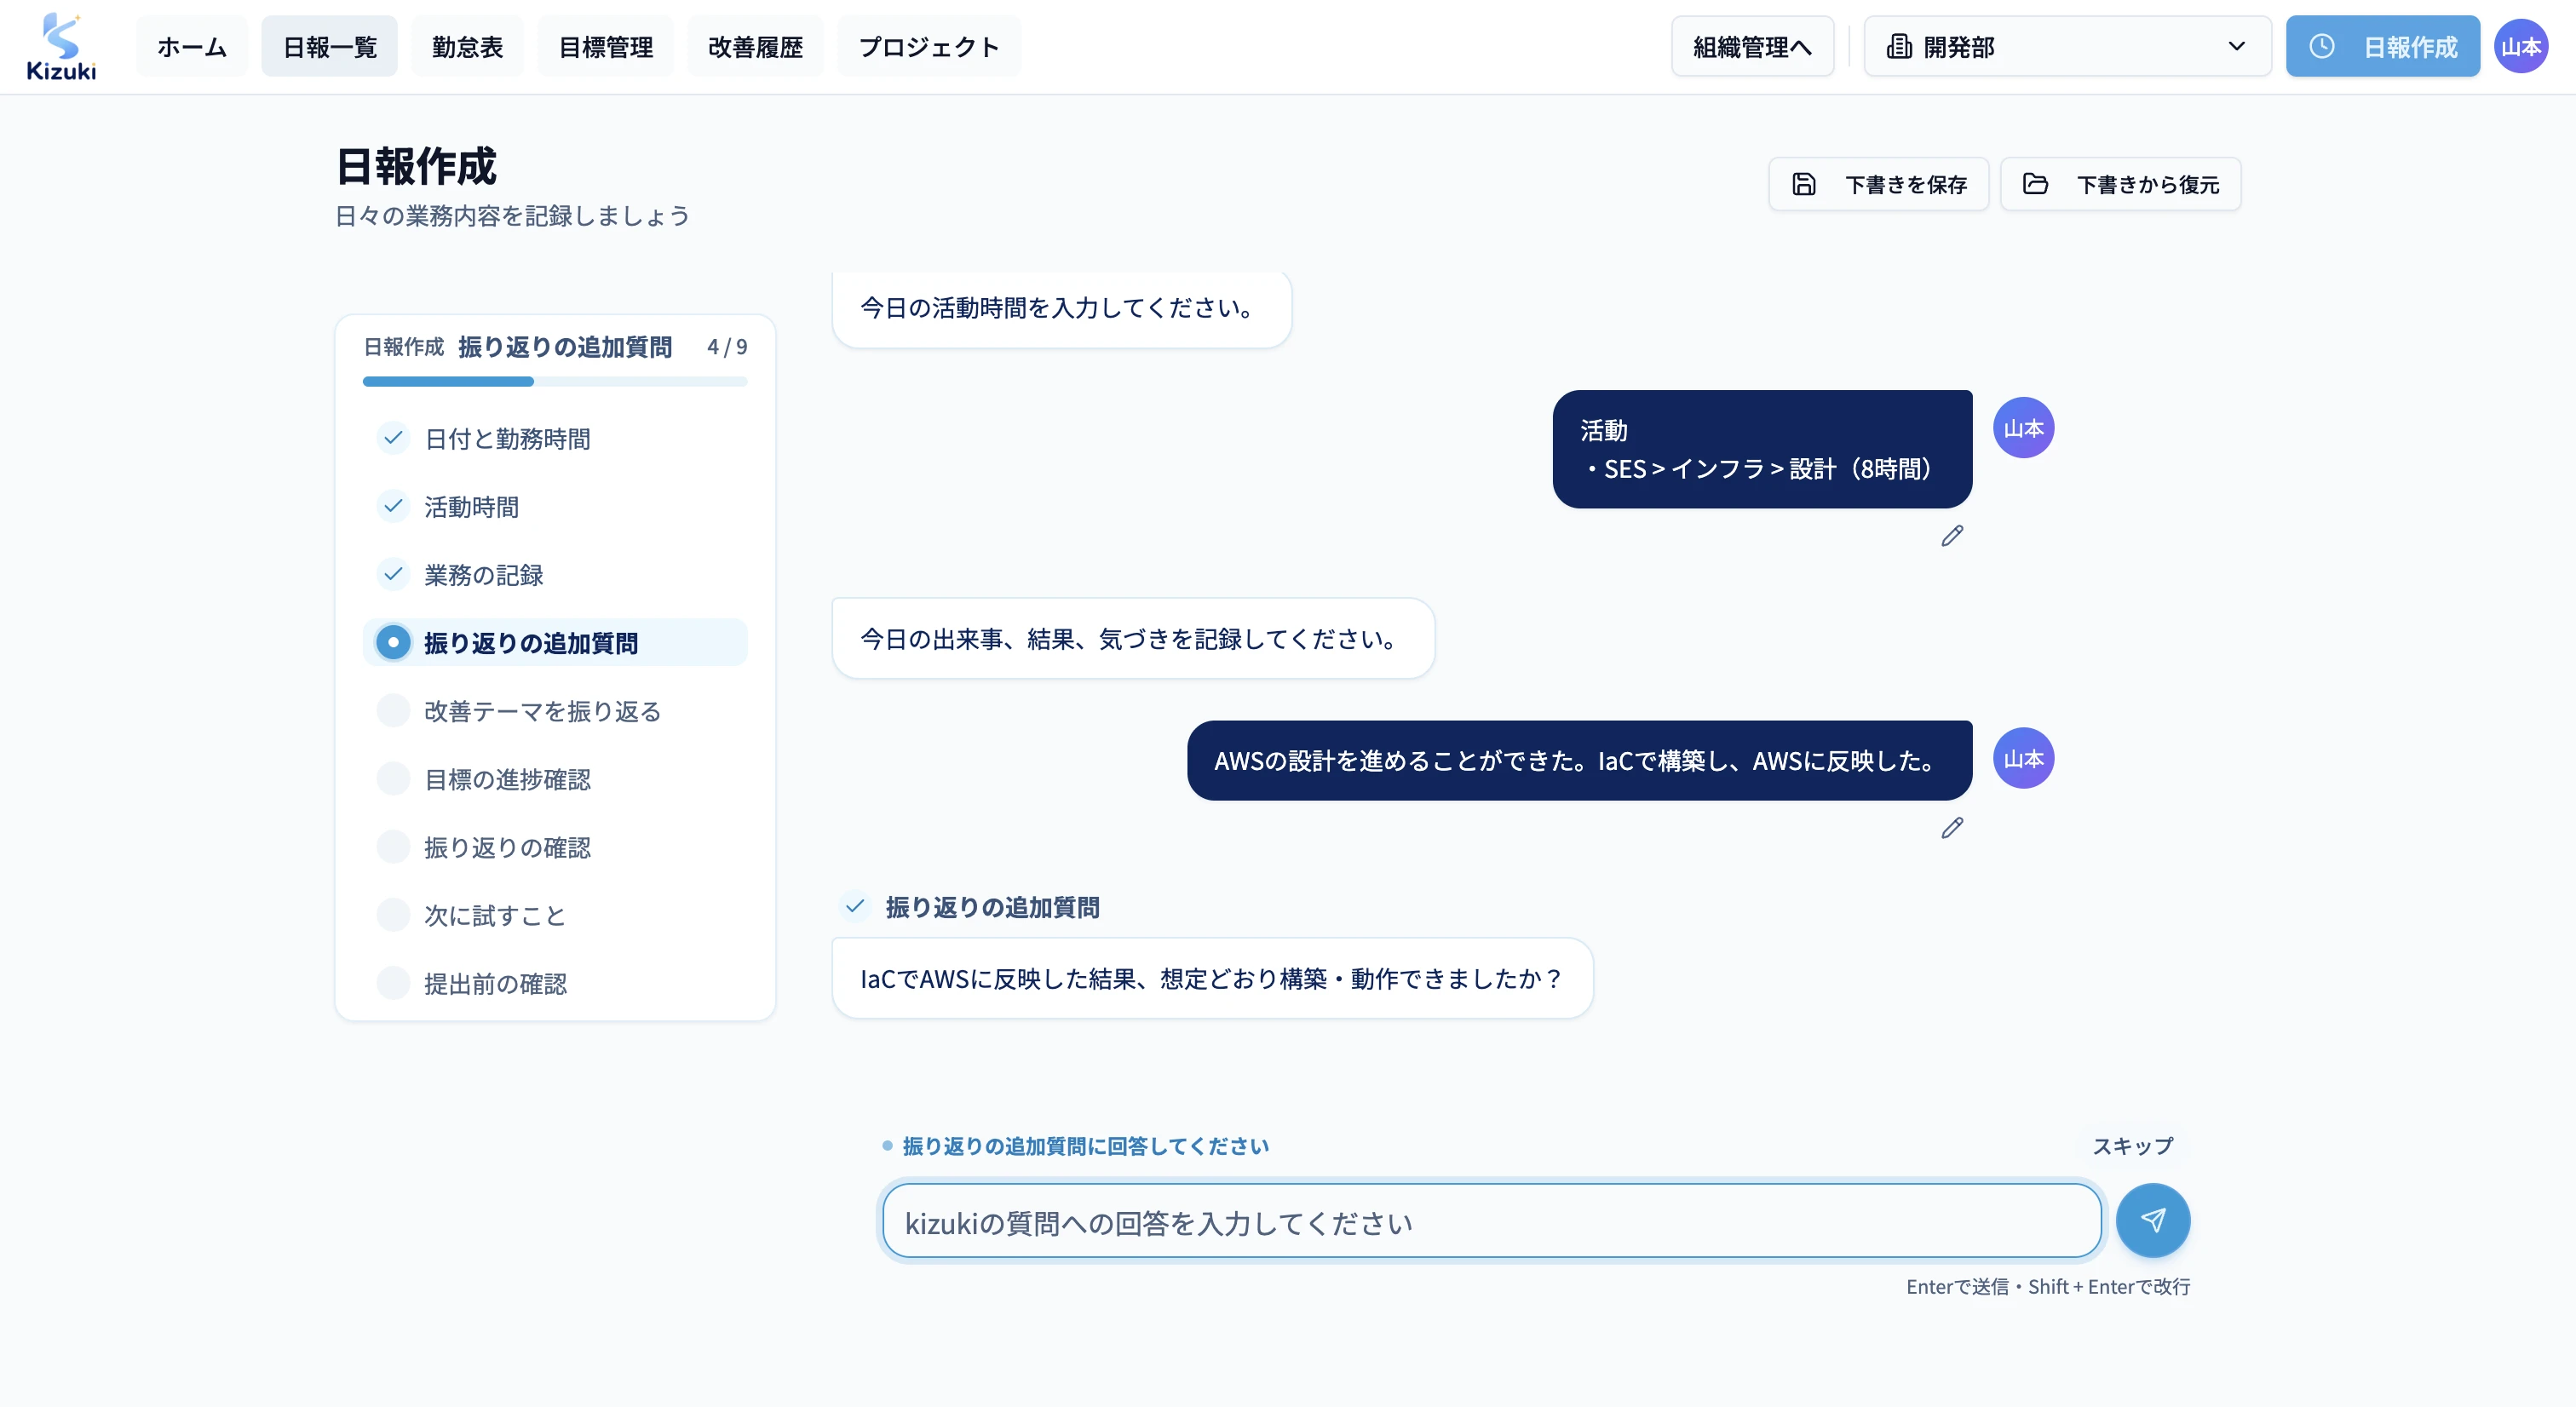
Task: Click 振り返りの追加質問に回答してください prompt label
Action: (x=1085, y=1146)
